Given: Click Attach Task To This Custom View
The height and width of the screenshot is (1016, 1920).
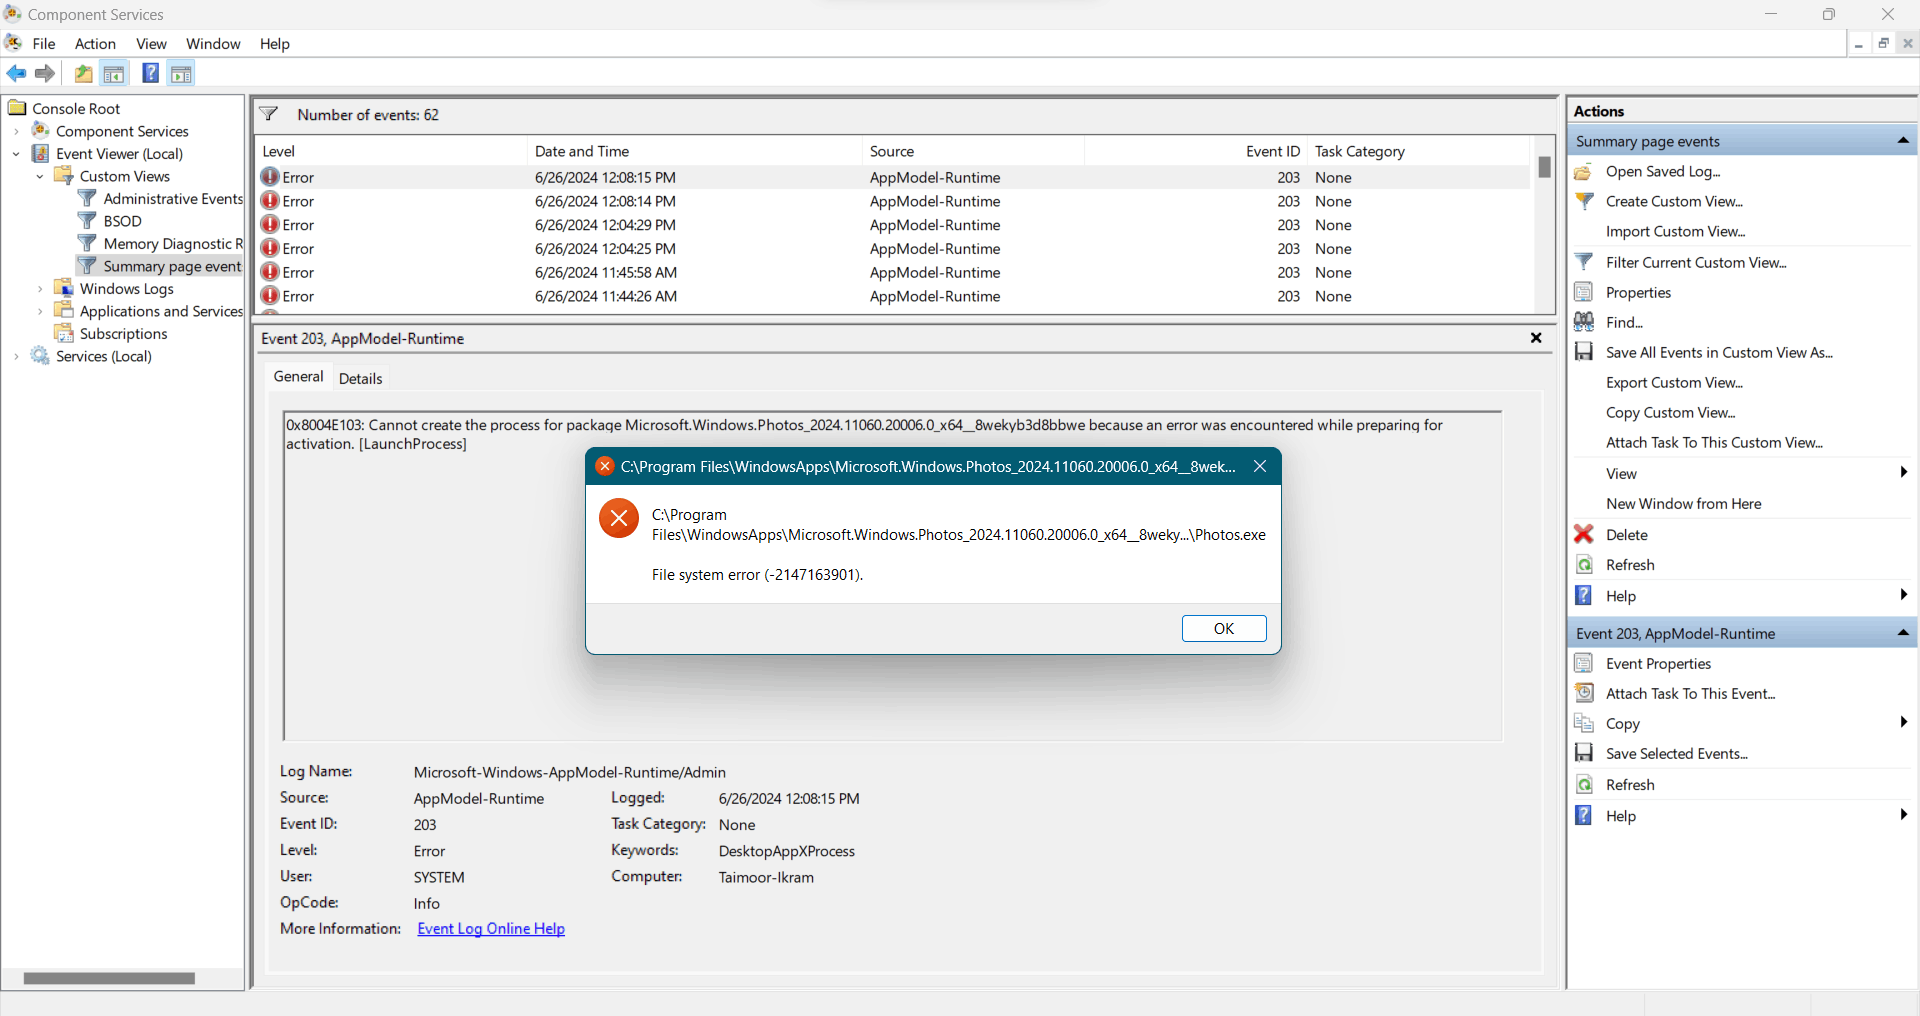Looking at the screenshot, I should pyautogui.click(x=1714, y=443).
